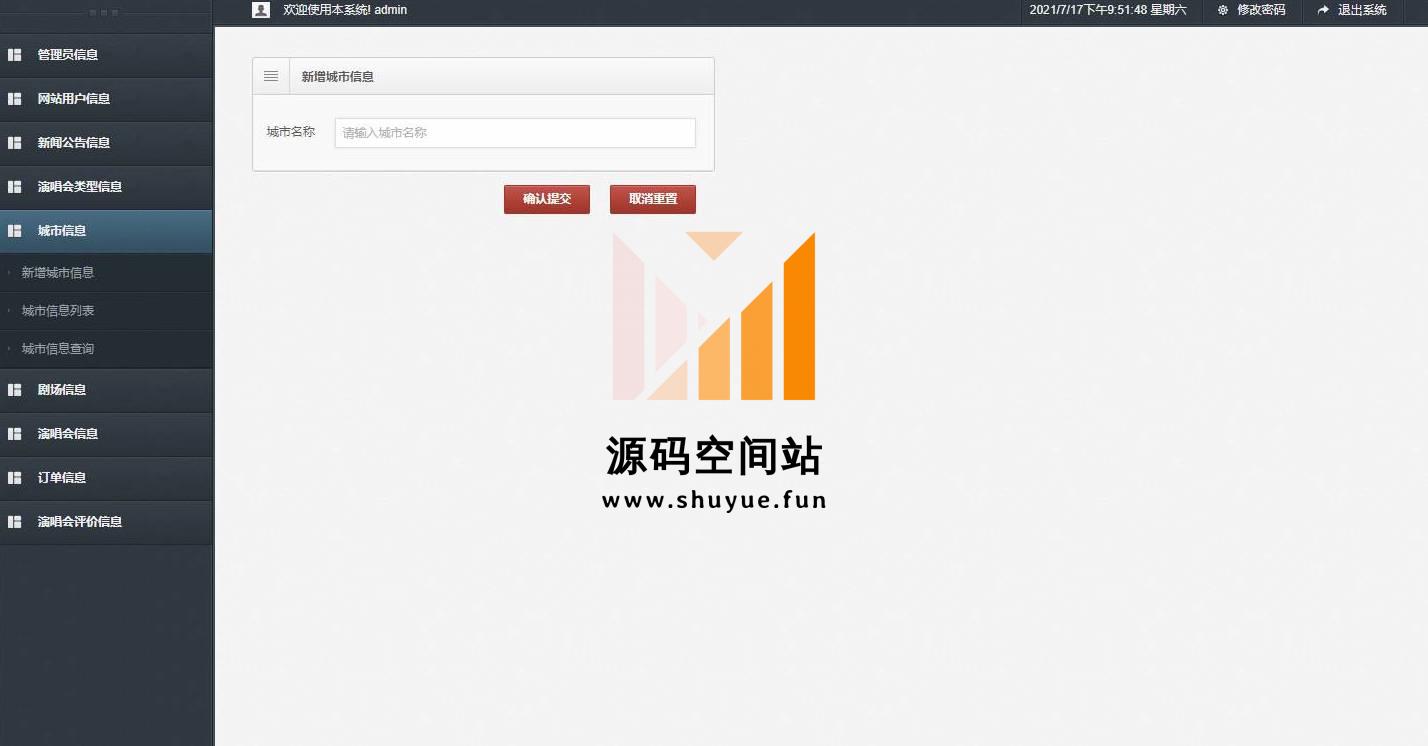
Task: Click the 新增城市信息 panel title
Action: [338, 77]
